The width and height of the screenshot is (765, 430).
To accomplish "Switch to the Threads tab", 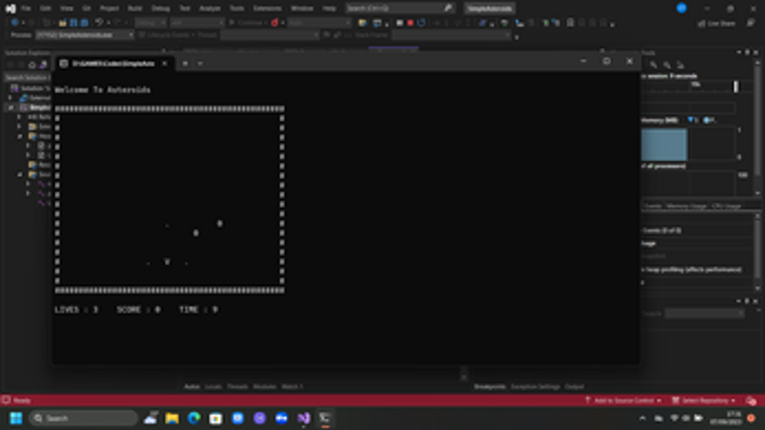I will point(237,387).
